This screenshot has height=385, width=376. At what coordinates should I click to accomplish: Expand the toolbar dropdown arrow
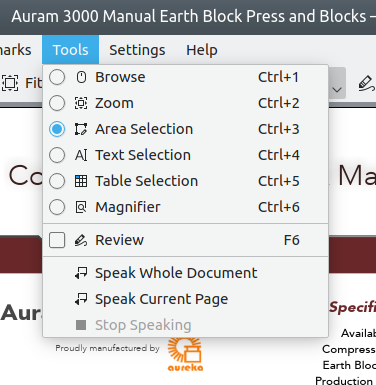pos(337,90)
